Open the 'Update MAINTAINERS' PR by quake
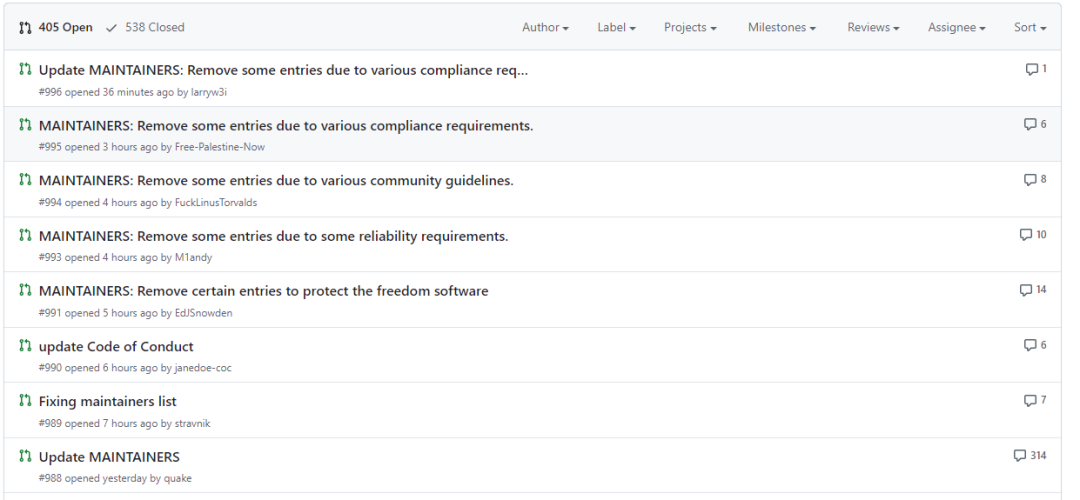 click(109, 457)
